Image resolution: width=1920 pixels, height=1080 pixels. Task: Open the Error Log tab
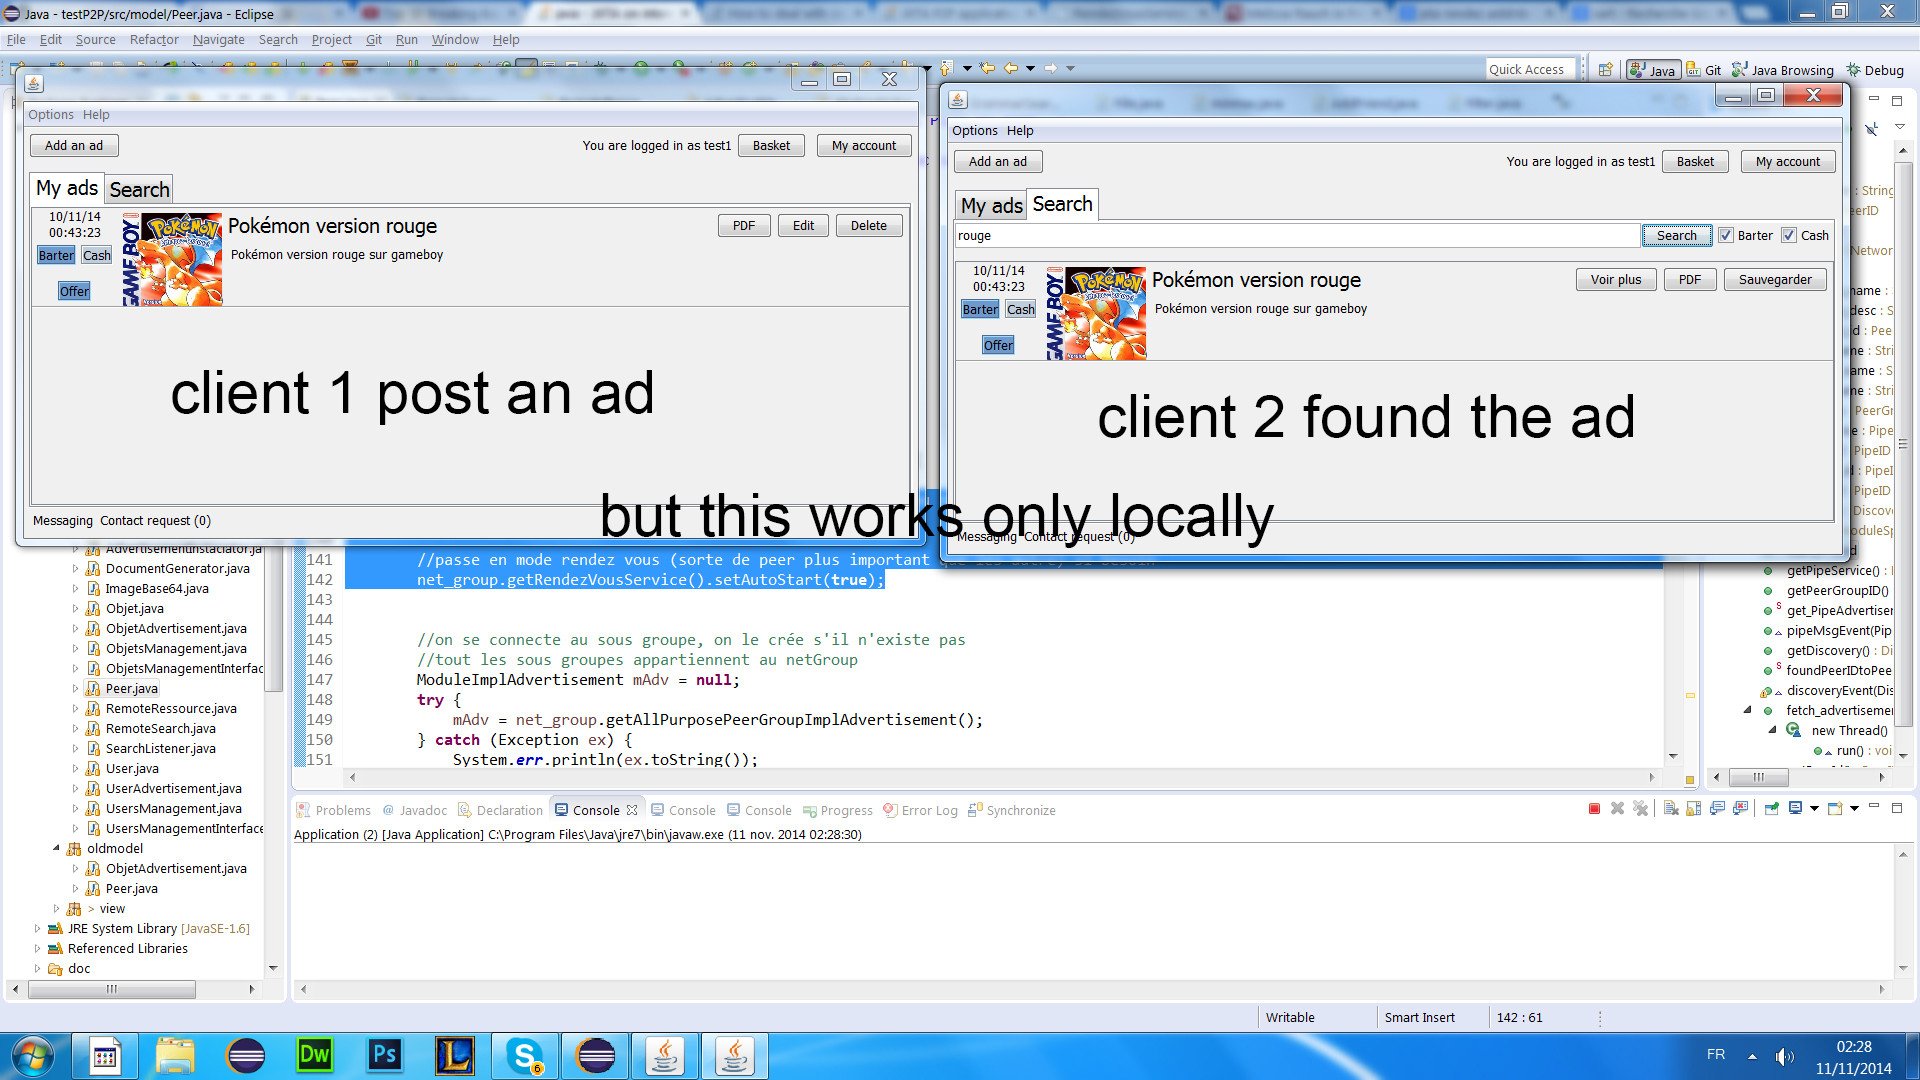[x=920, y=810]
